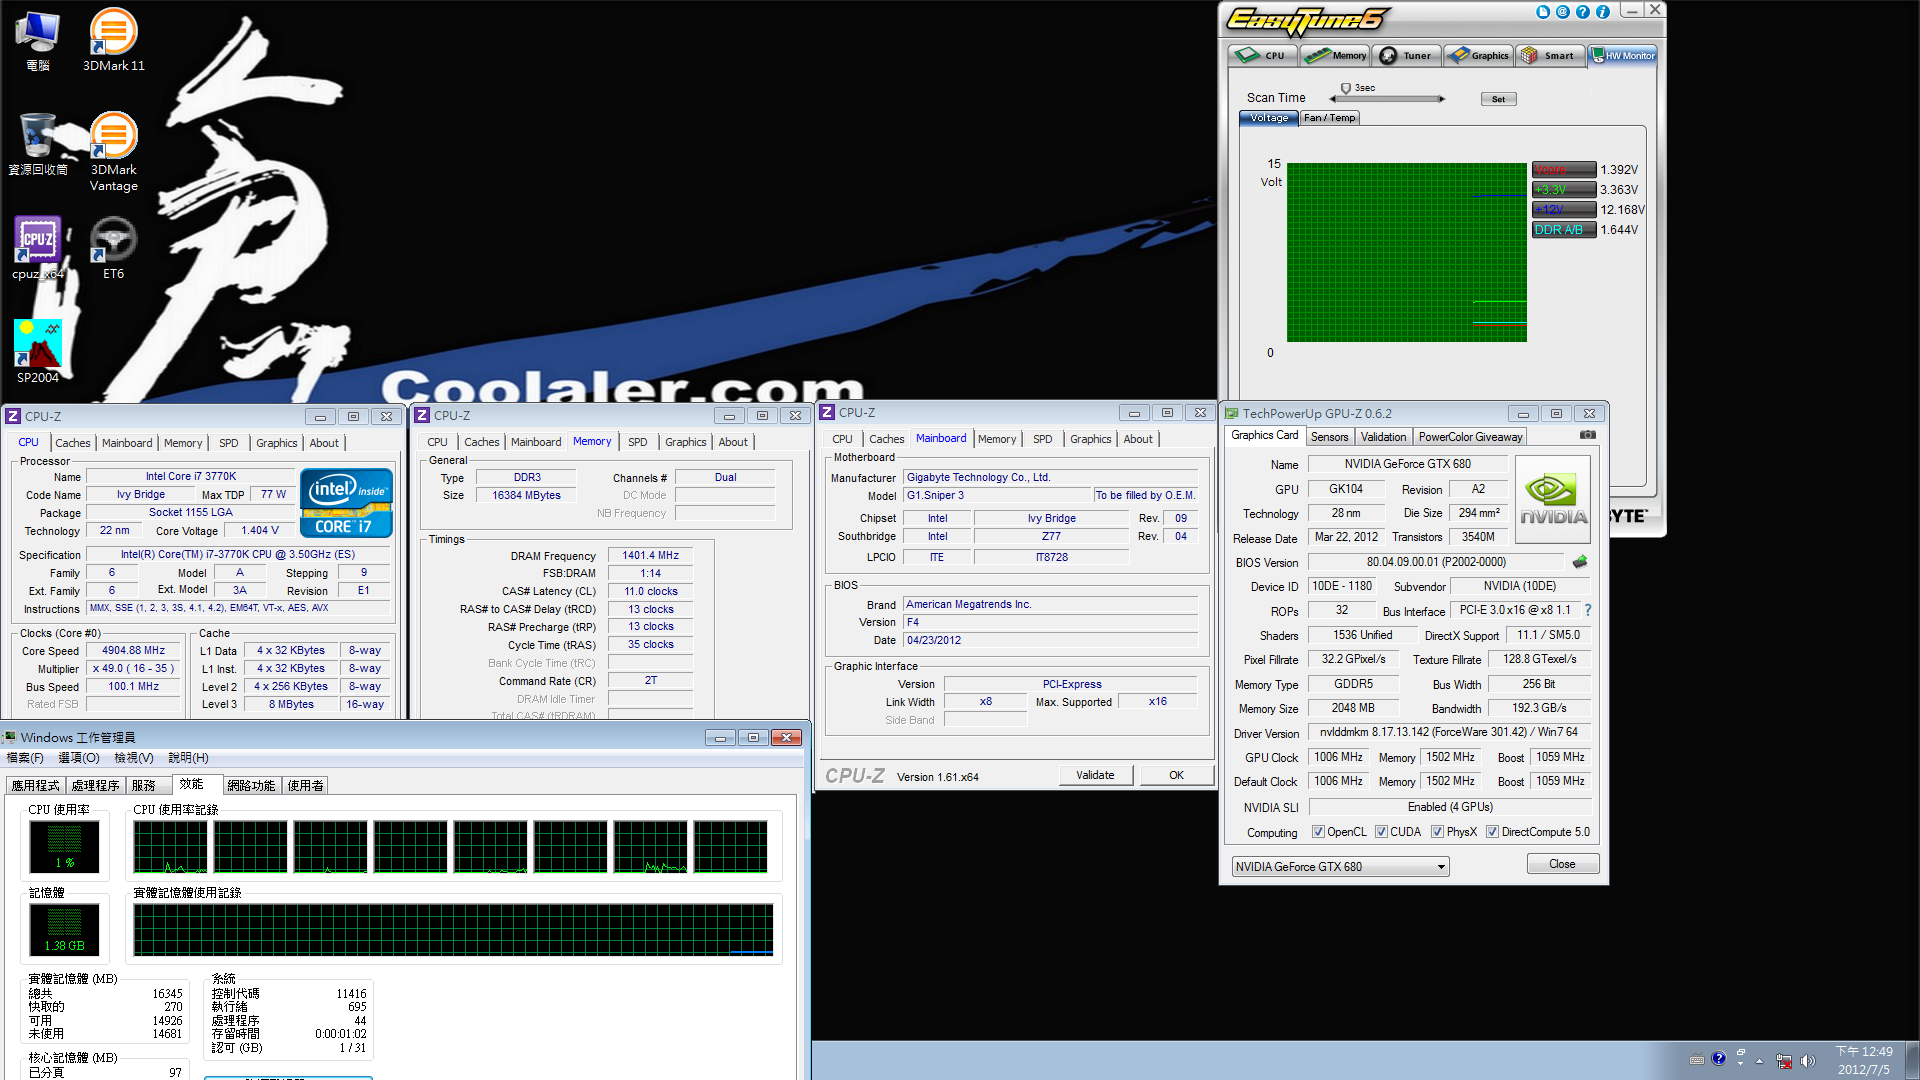This screenshot has width=1920, height=1080.
Task: Click the Core Speed value 4904.88 MHz
Action: (x=134, y=650)
